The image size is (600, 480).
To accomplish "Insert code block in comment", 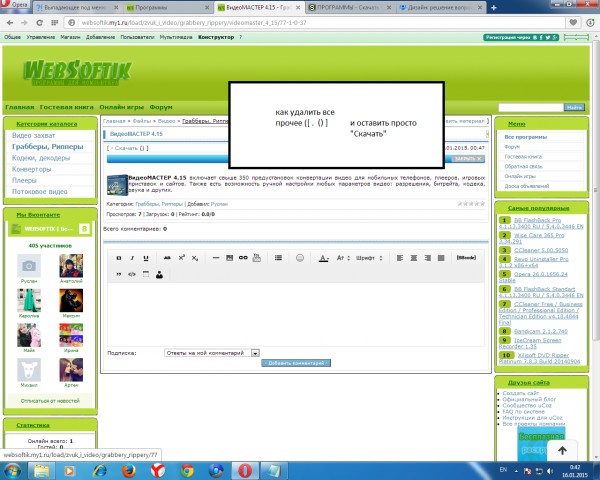I will [x=132, y=274].
